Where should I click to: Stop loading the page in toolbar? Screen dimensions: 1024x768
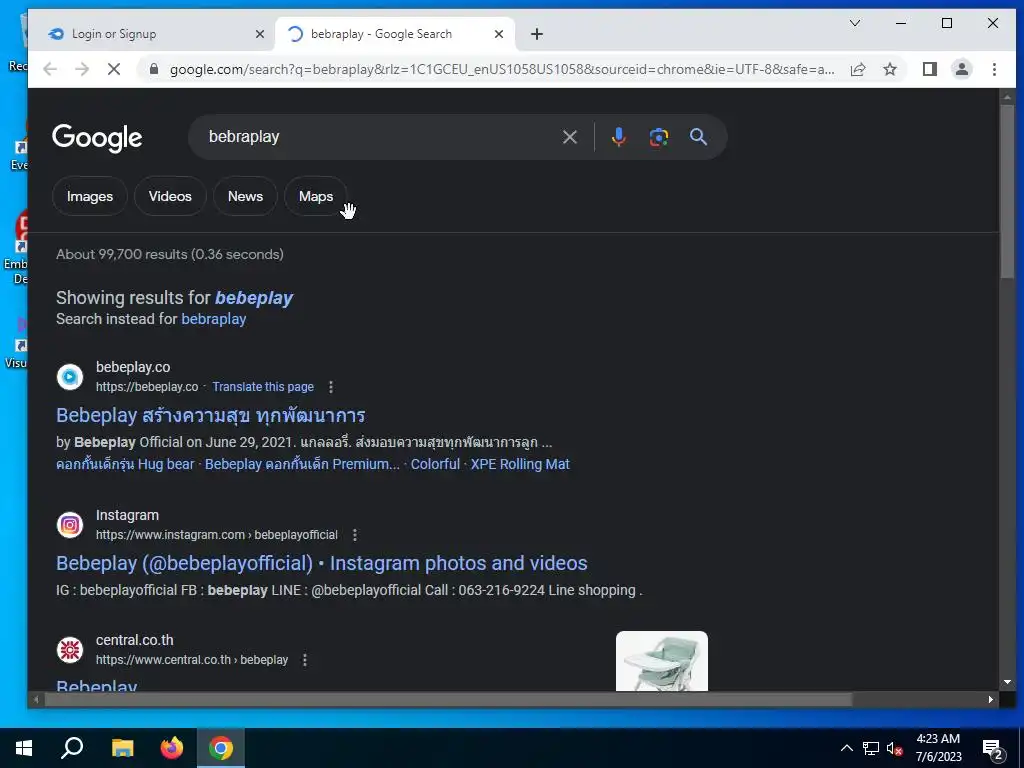click(x=114, y=69)
